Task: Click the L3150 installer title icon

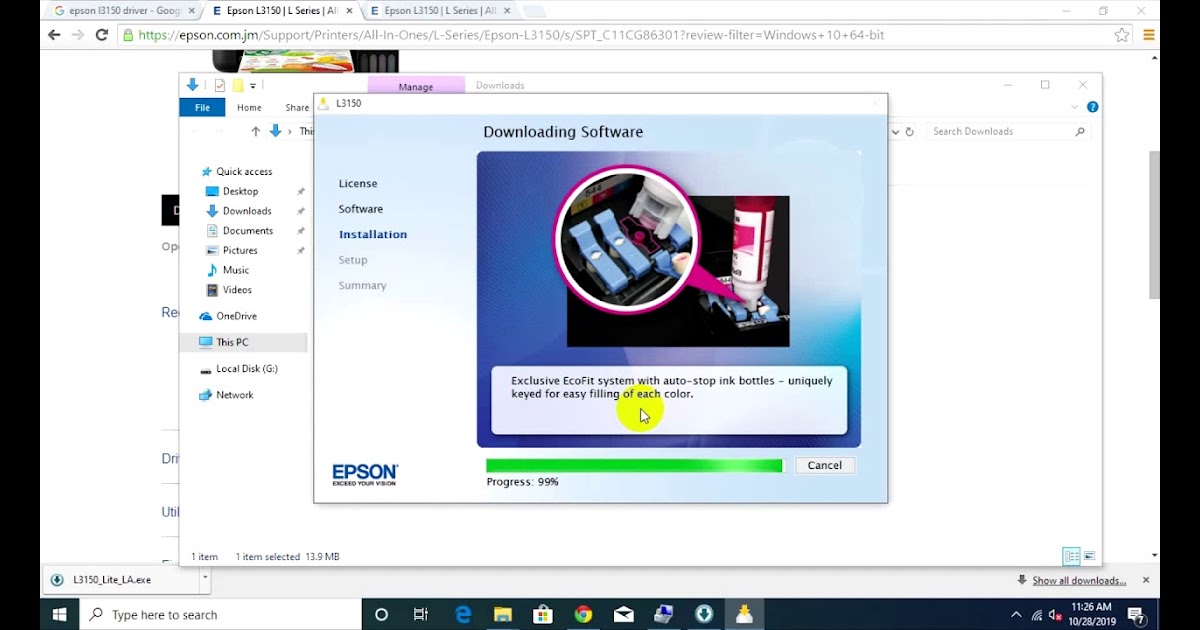Action: pyautogui.click(x=324, y=103)
